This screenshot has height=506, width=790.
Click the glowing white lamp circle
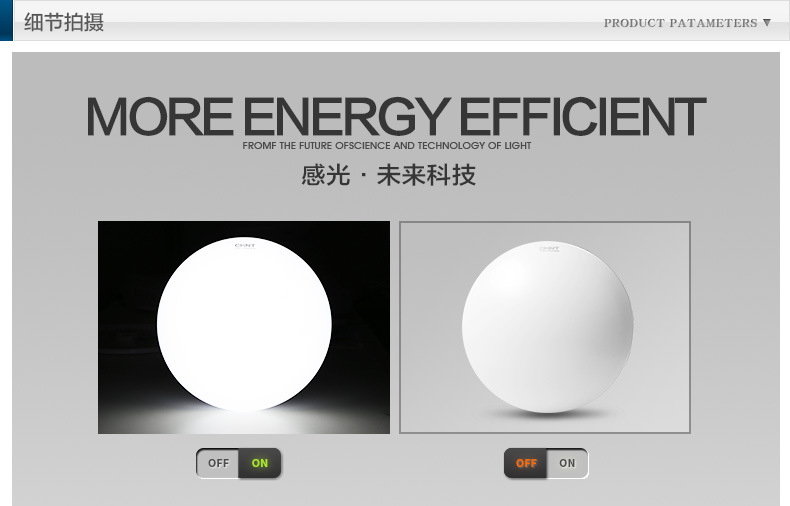244,324
